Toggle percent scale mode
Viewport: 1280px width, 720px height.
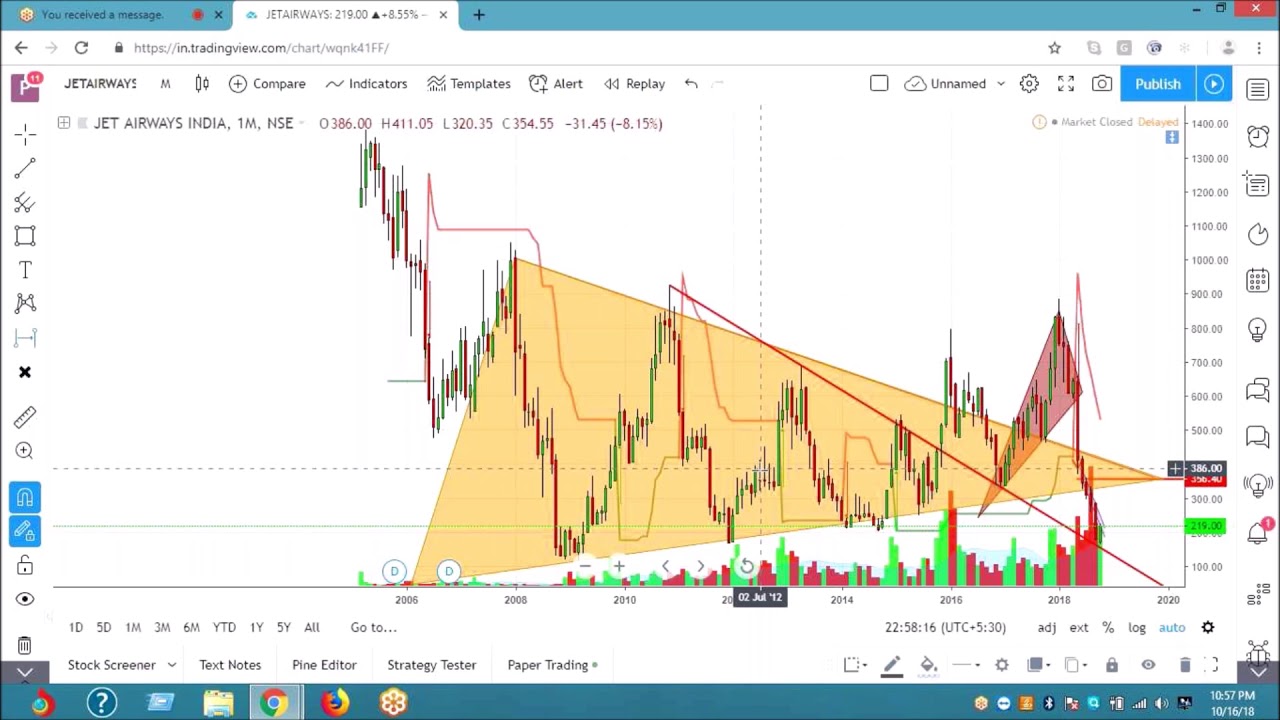click(1108, 628)
